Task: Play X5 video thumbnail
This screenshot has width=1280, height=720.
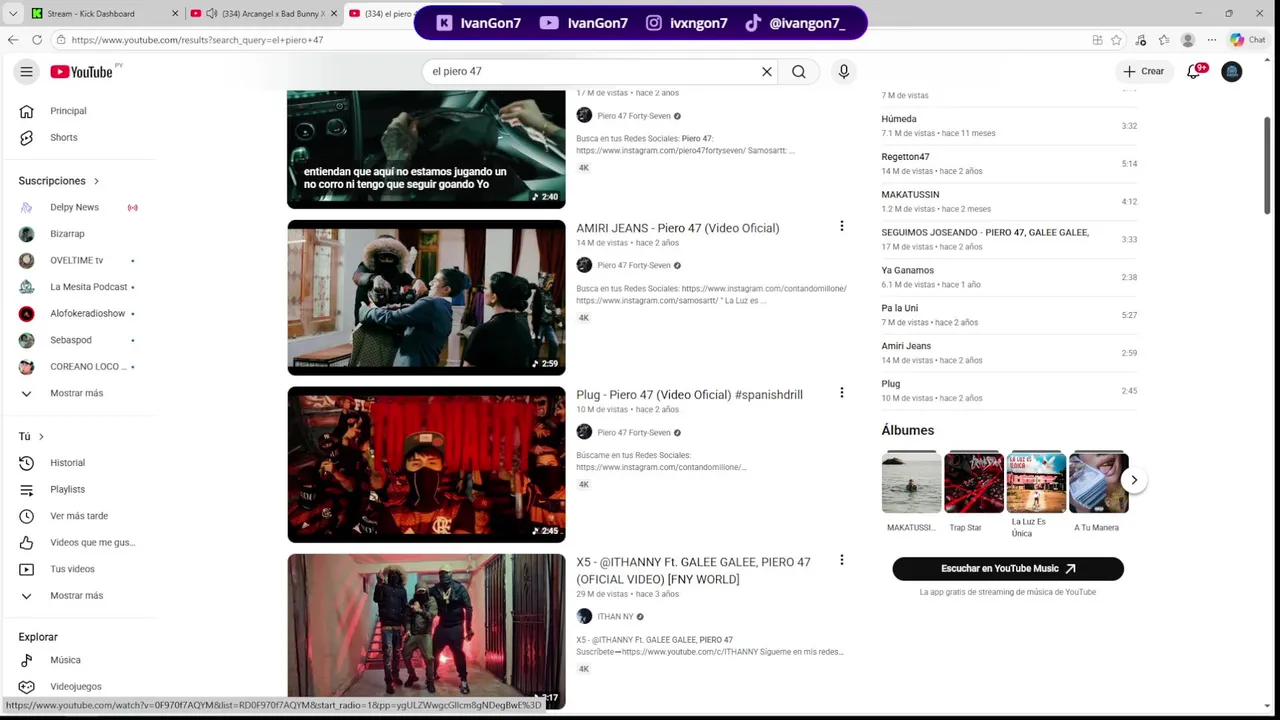Action: 426,632
